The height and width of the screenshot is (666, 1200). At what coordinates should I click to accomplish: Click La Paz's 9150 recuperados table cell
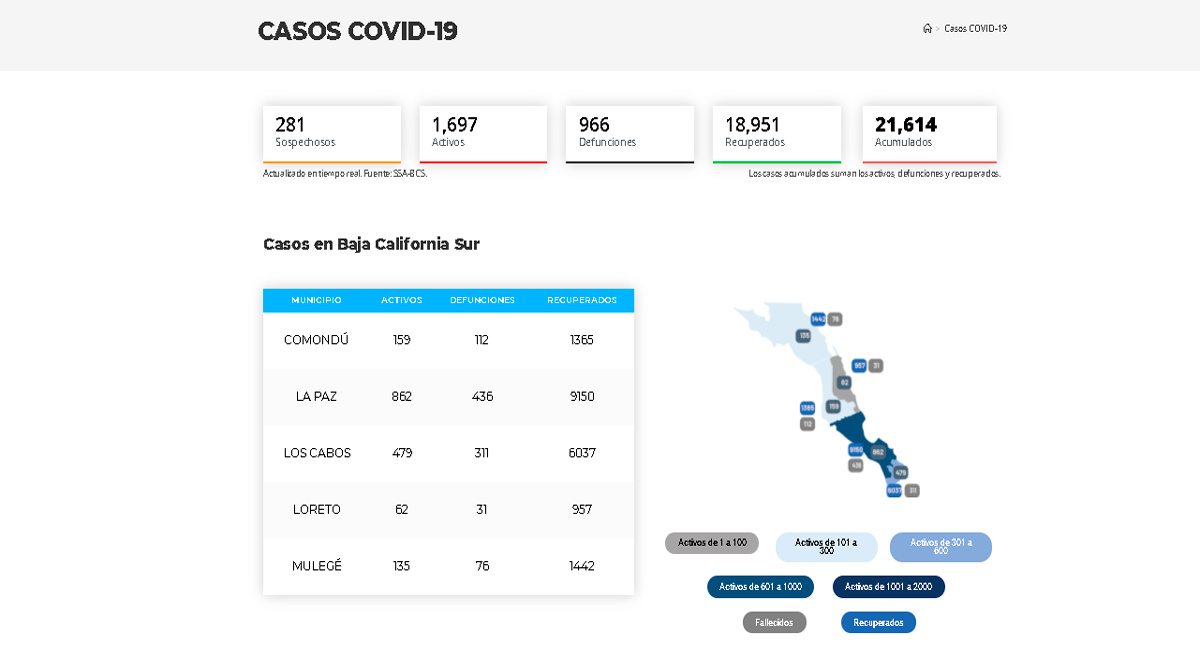tap(582, 396)
